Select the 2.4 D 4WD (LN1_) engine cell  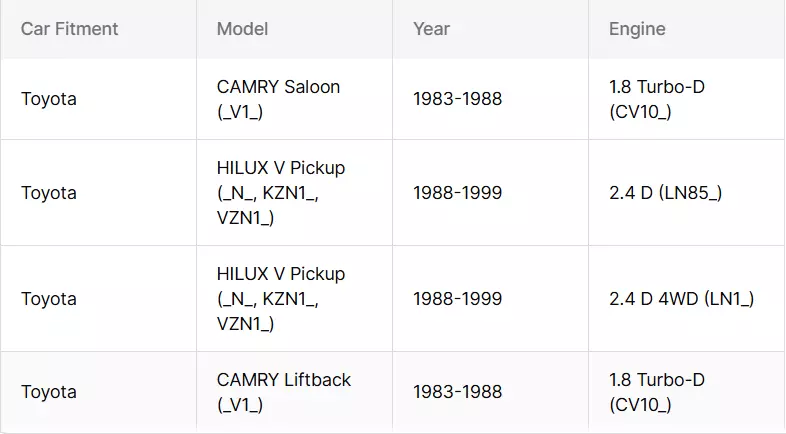(x=681, y=299)
